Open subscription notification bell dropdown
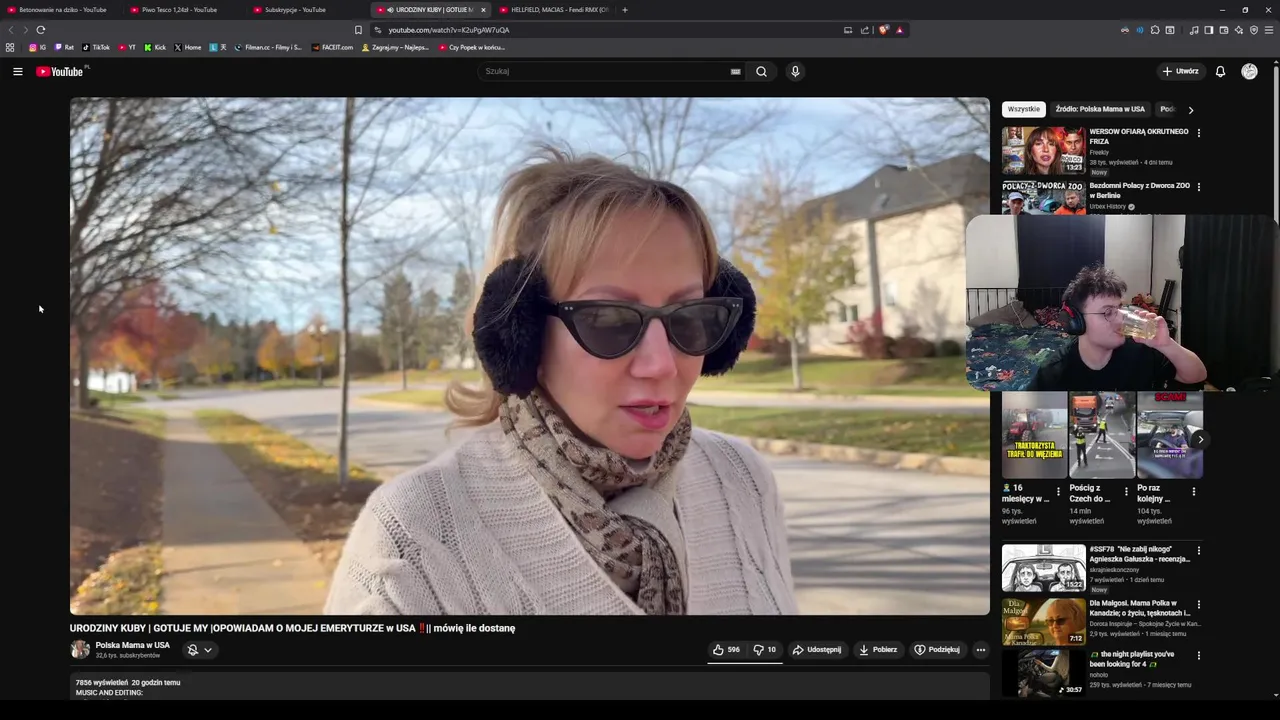Screen dimensions: 1280x720 pos(200,650)
